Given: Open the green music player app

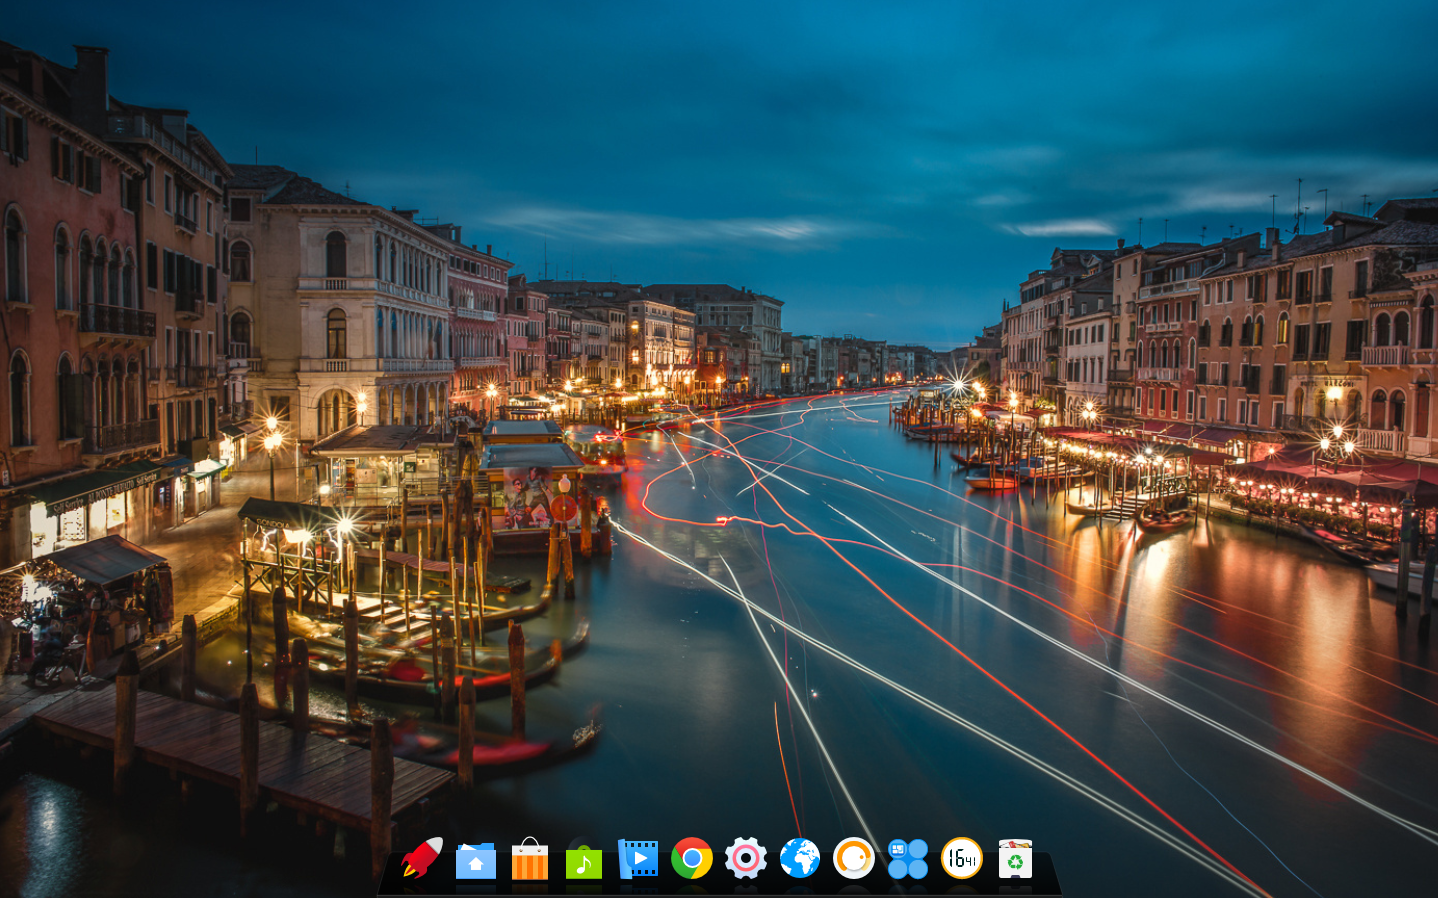Looking at the screenshot, I should pos(584,859).
